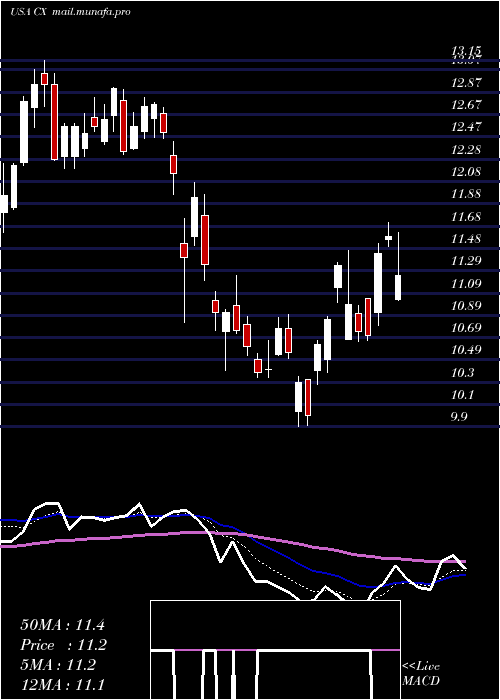This screenshot has height=700, width=500.
Task: Click the '12MA : 11.1' readout
Action: 62,685
